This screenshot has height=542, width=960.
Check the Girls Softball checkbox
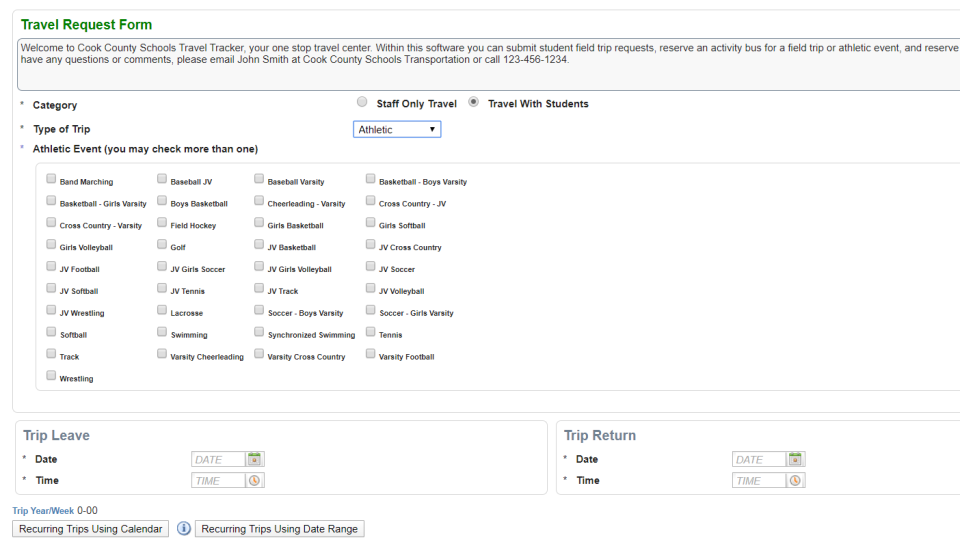[370, 222]
